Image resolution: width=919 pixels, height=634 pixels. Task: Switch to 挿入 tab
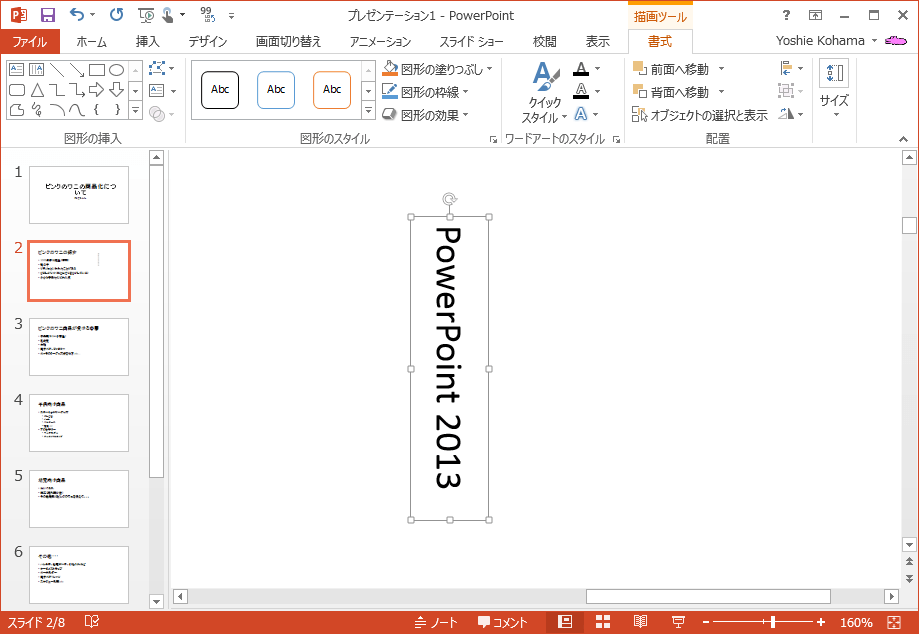pos(147,42)
